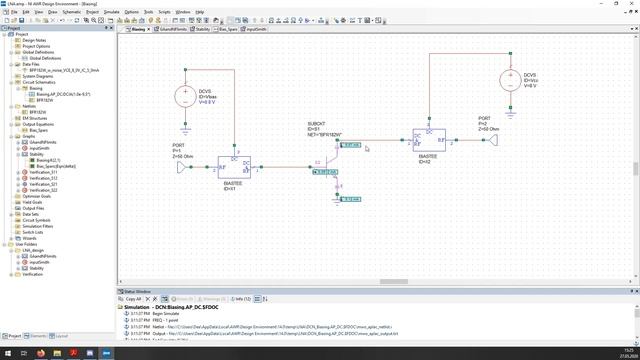The height and width of the screenshot is (360, 640).
Task: Collapse the Global Definitions folder
Action: 11,52
